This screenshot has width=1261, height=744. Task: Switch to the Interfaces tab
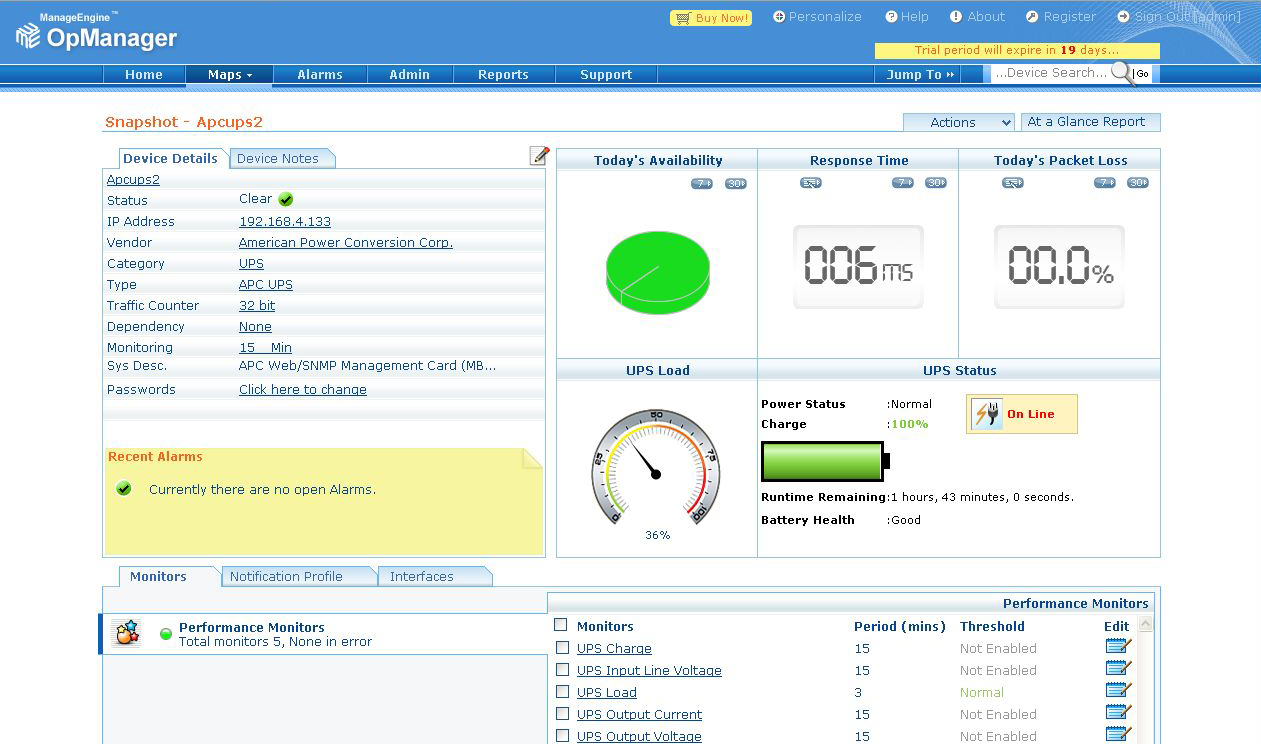434,576
